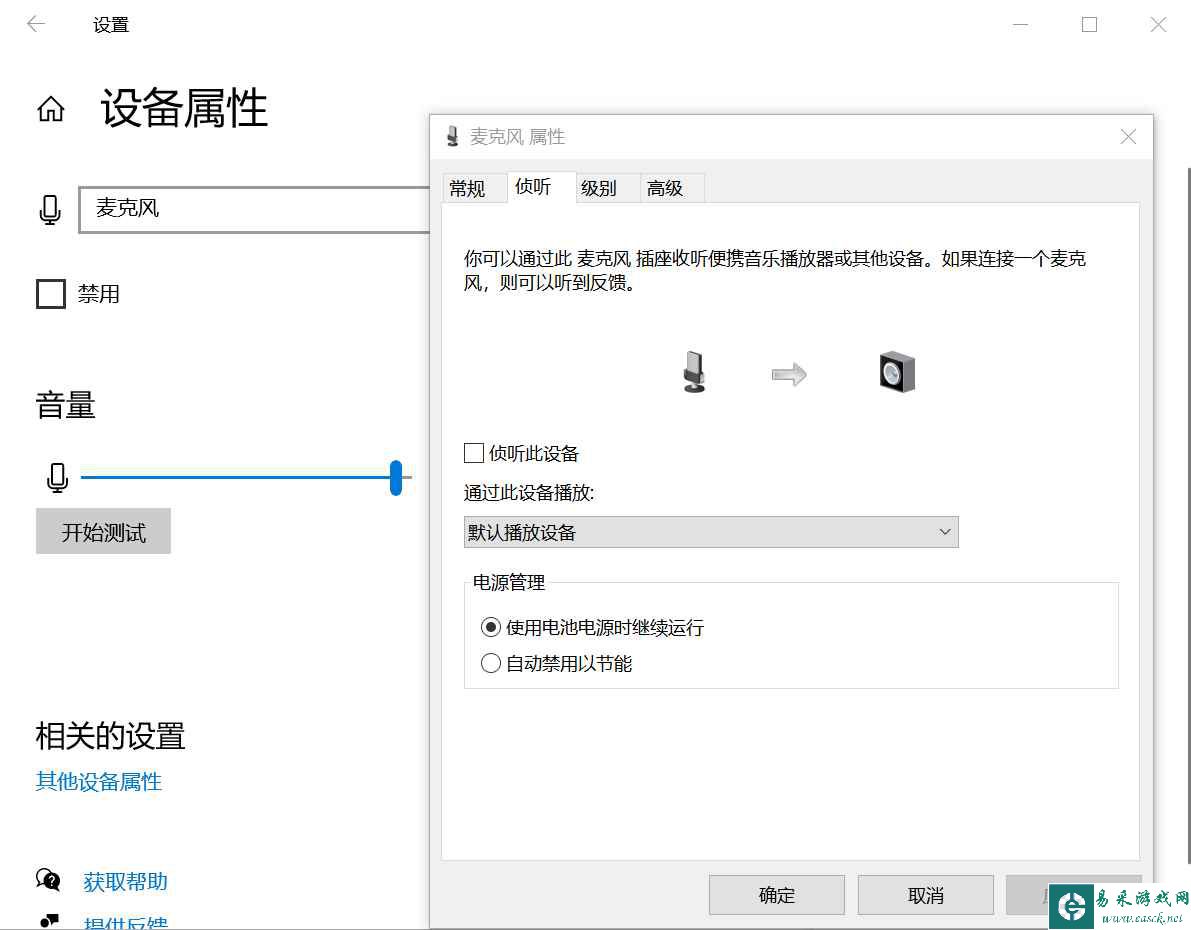Go to Settings home via house icon
The width and height of the screenshot is (1191, 930).
[x=51, y=109]
